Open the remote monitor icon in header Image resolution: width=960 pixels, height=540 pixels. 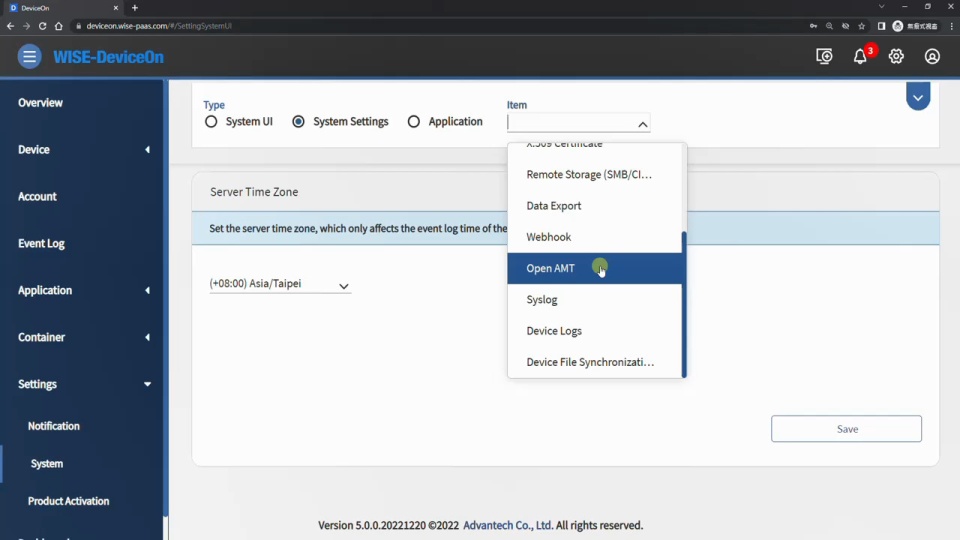tap(824, 56)
